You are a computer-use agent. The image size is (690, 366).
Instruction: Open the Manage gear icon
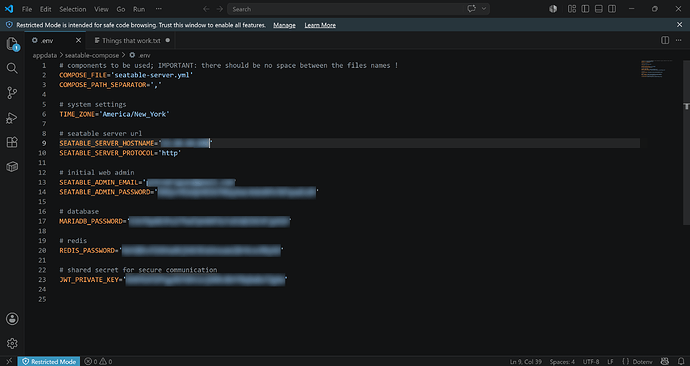[x=12, y=343]
